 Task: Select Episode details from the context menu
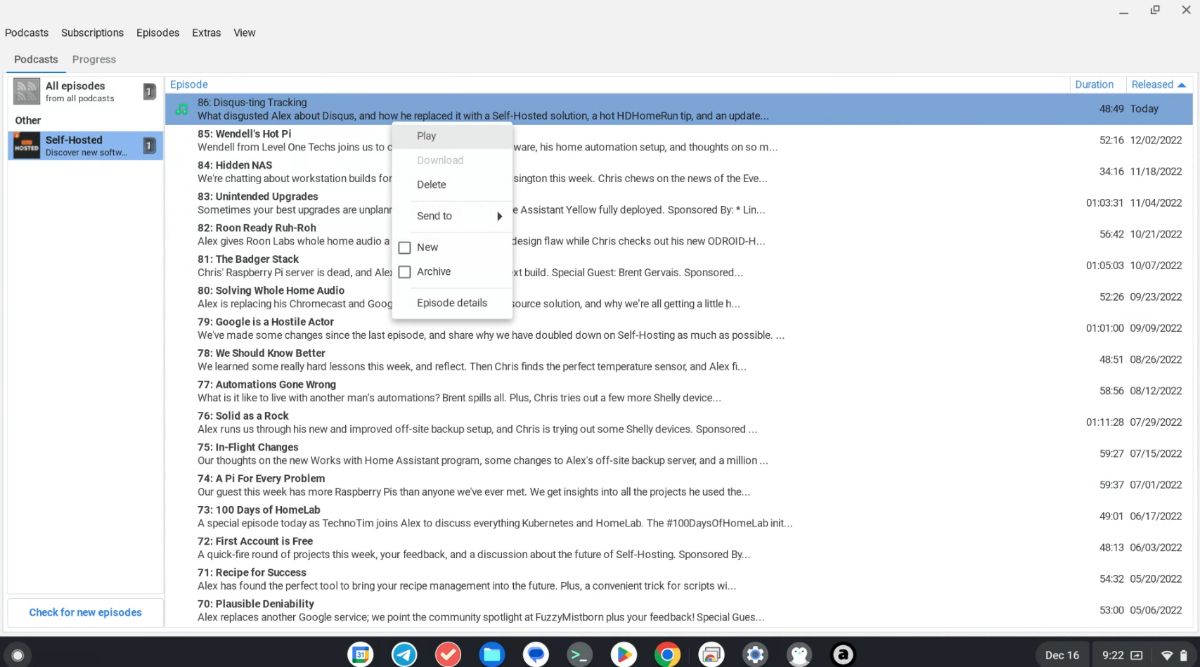tap(452, 303)
